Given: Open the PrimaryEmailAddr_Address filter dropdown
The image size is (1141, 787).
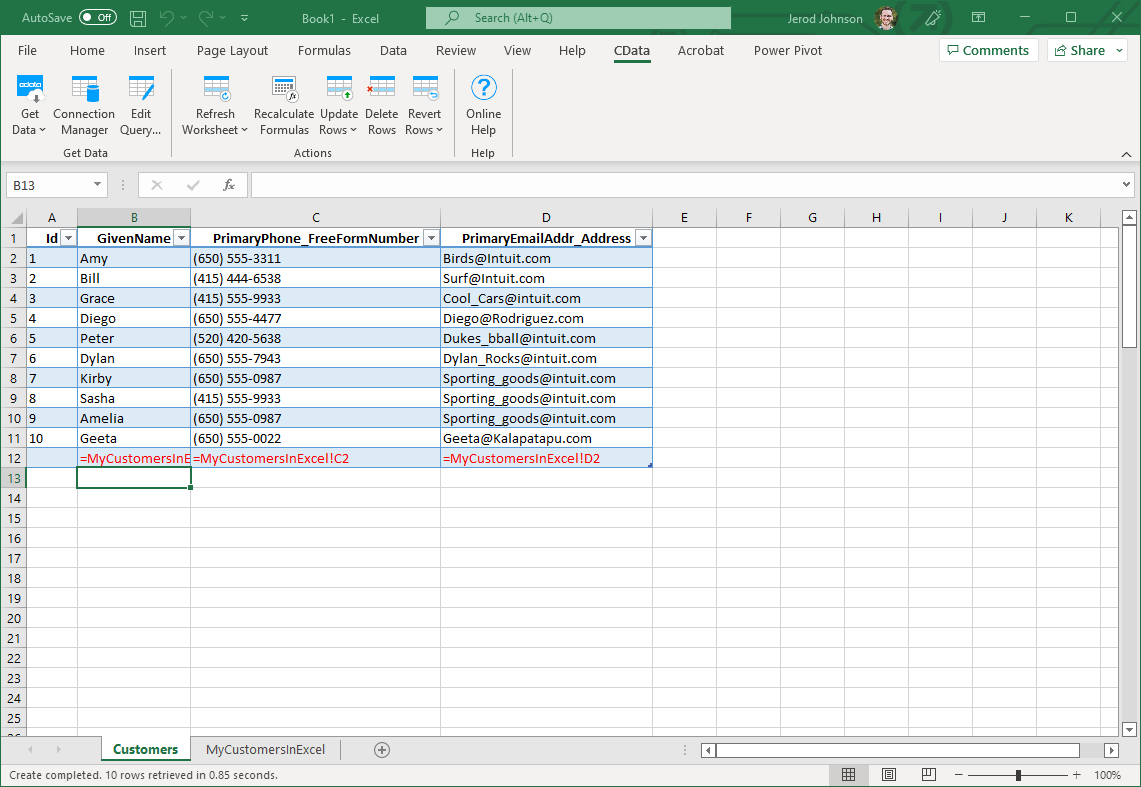Looking at the screenshot, I should pyautogui.click(x=643, y=238).
